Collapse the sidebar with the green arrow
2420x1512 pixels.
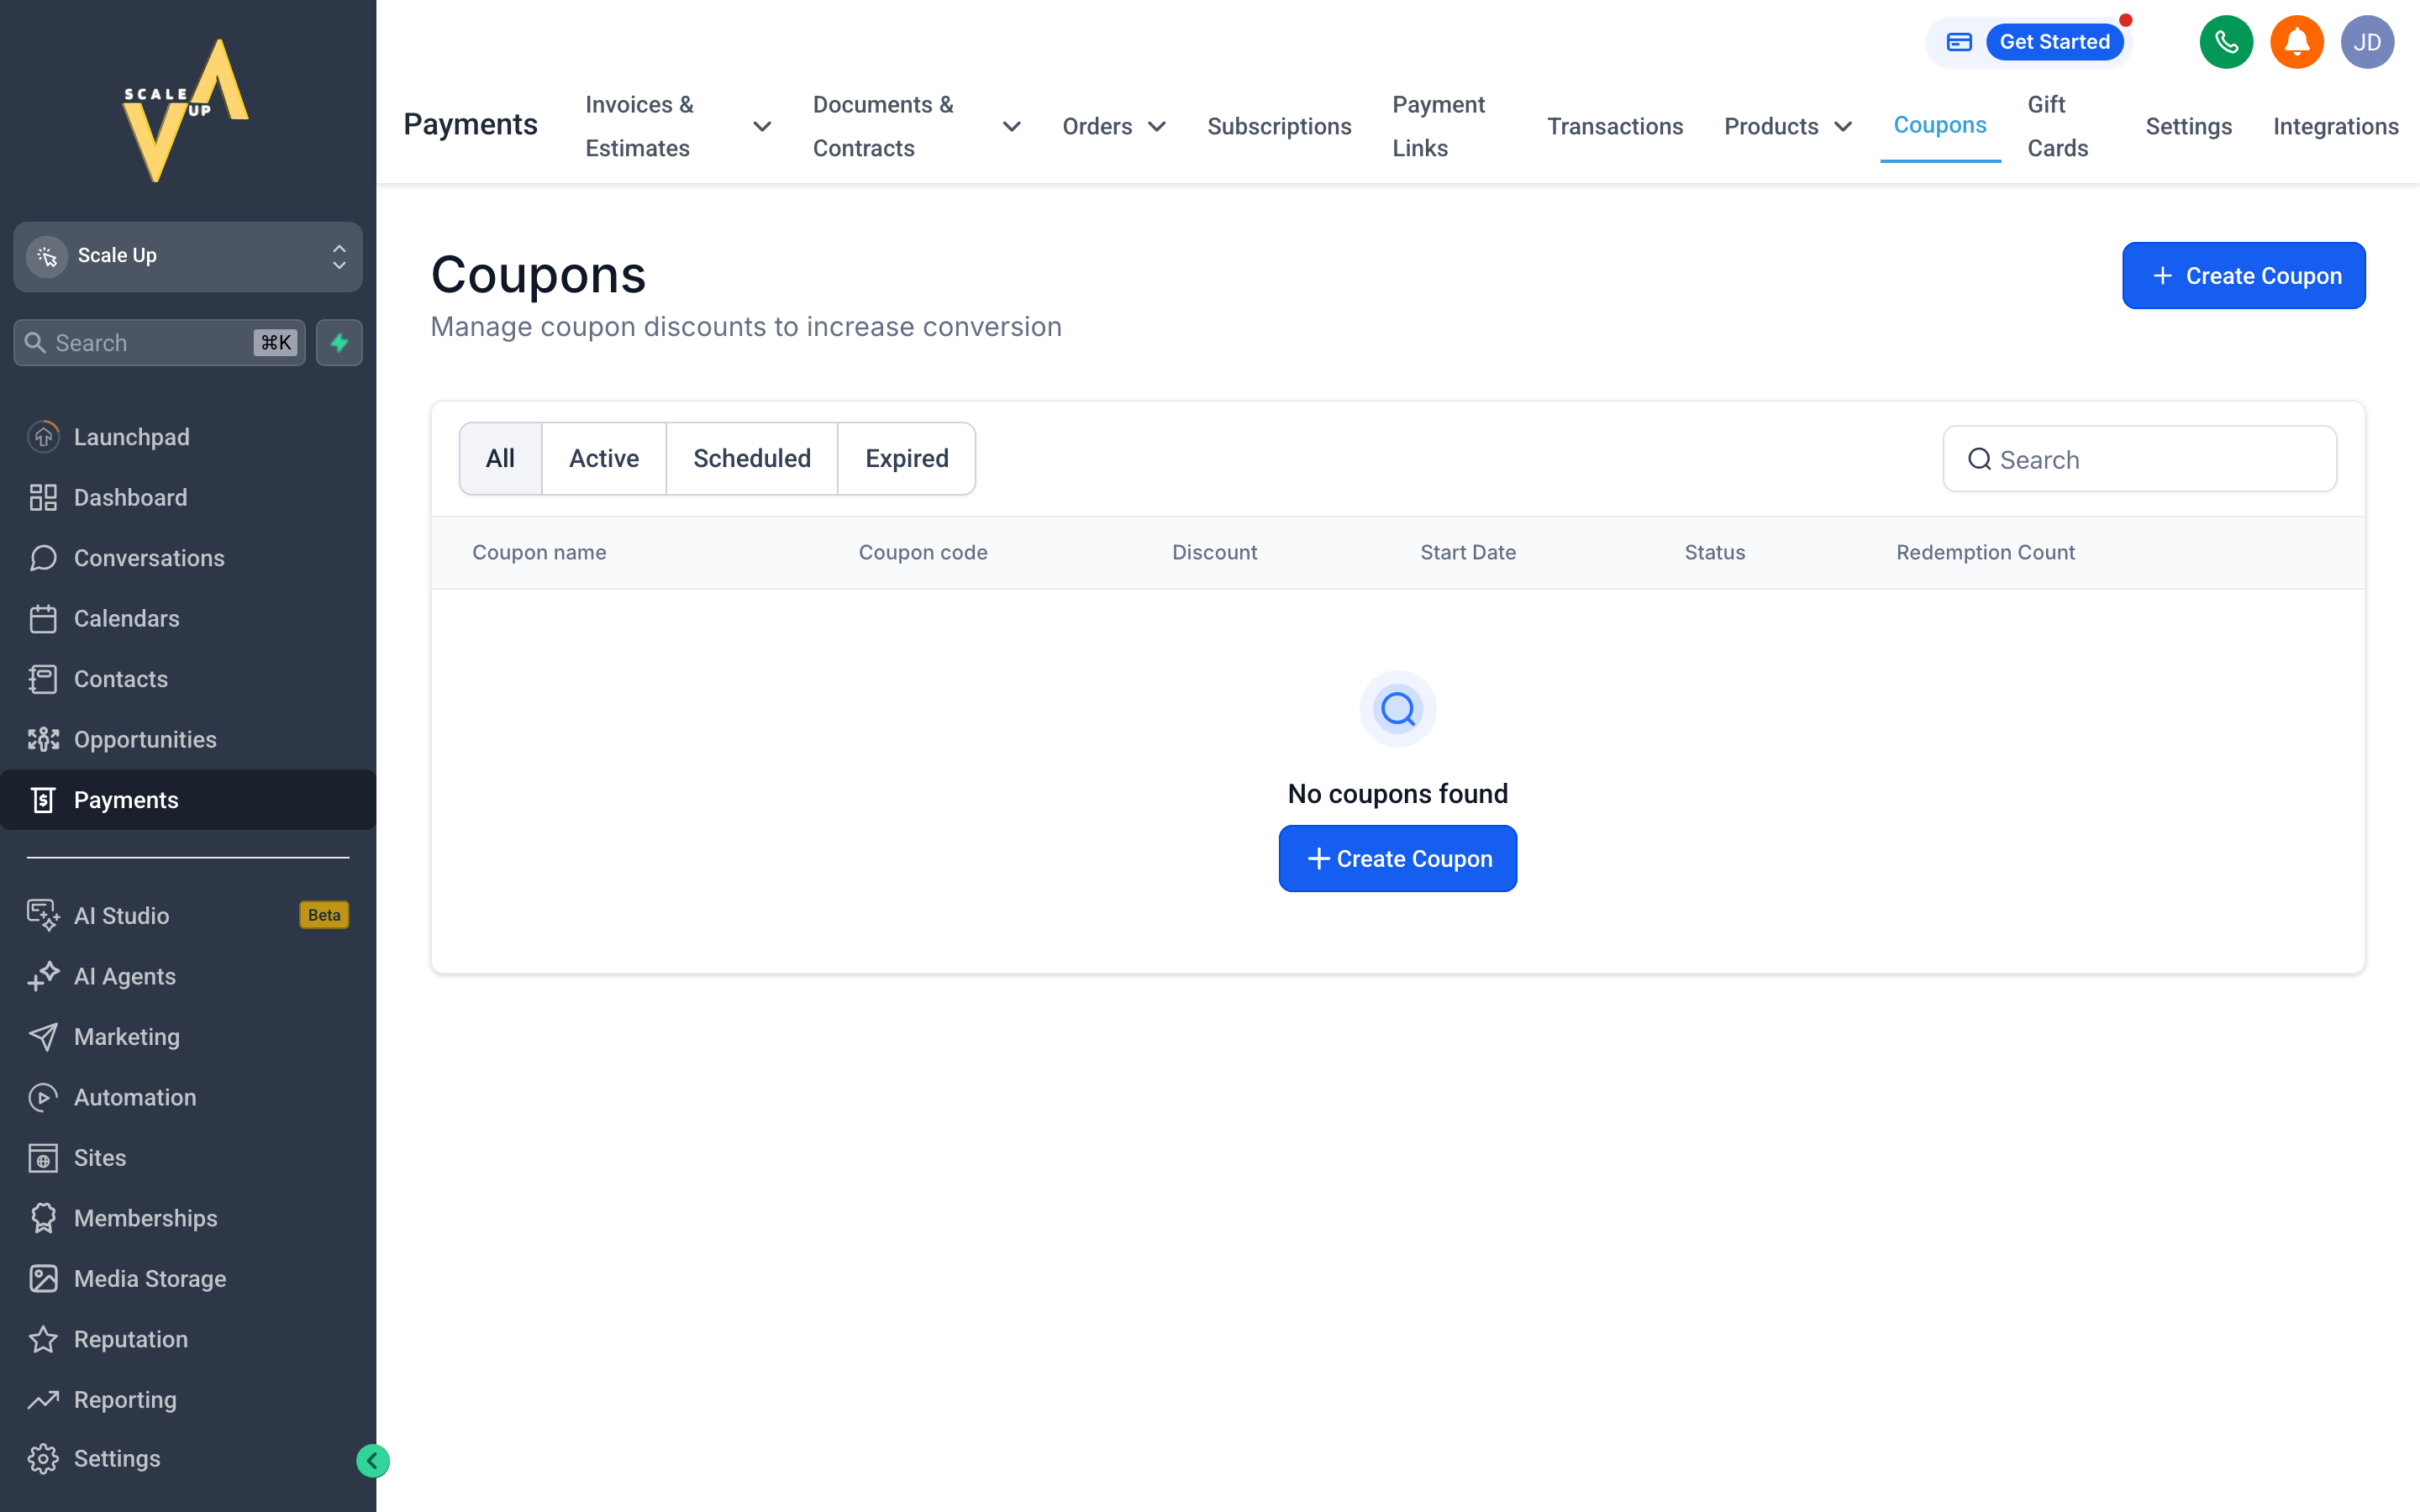tap(373, 1461)
